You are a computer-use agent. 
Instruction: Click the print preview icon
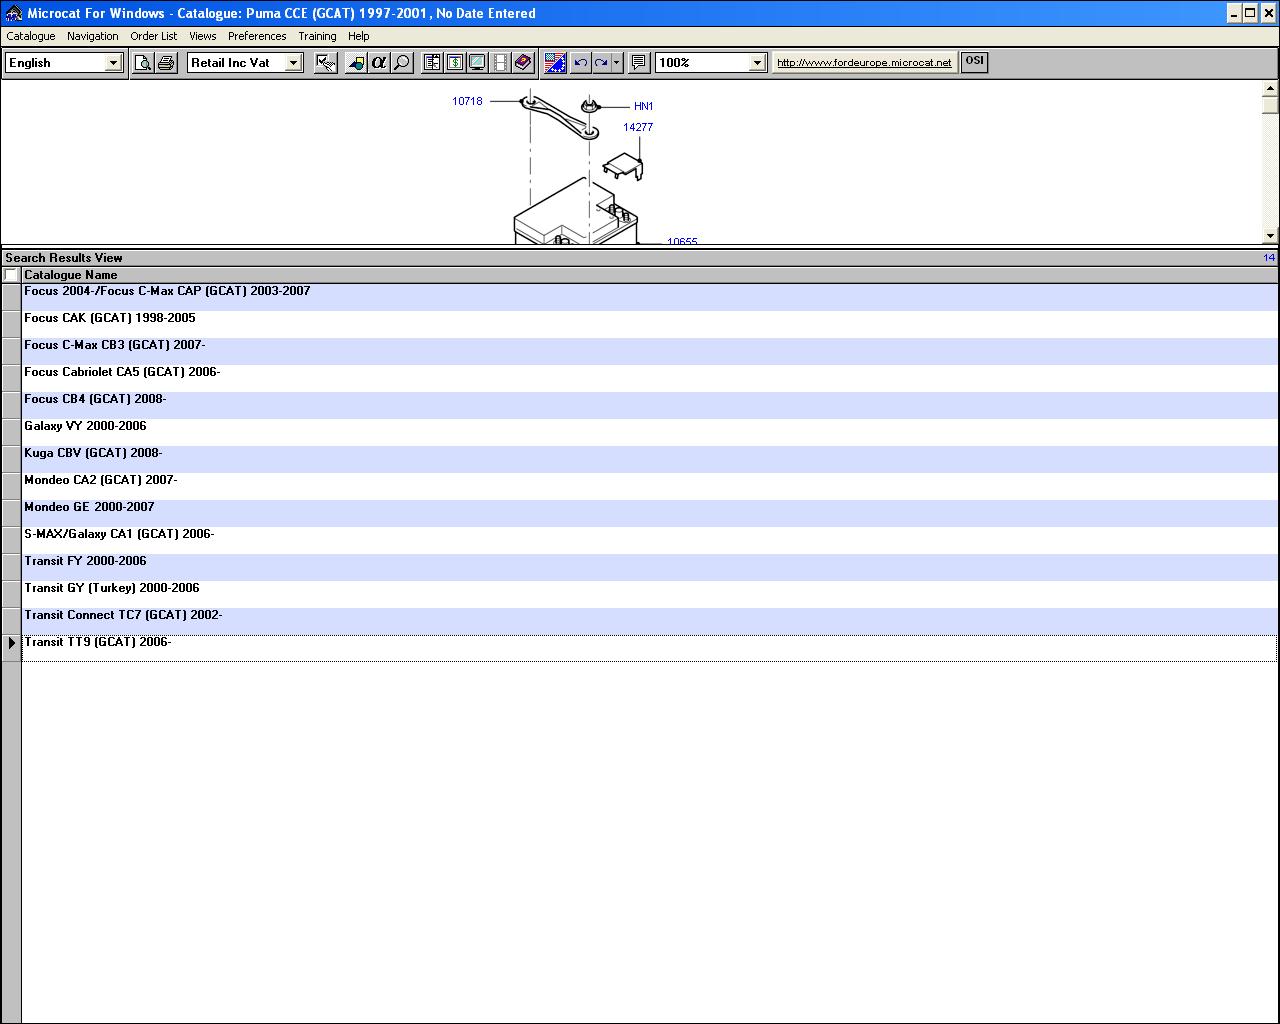point(143,63)
